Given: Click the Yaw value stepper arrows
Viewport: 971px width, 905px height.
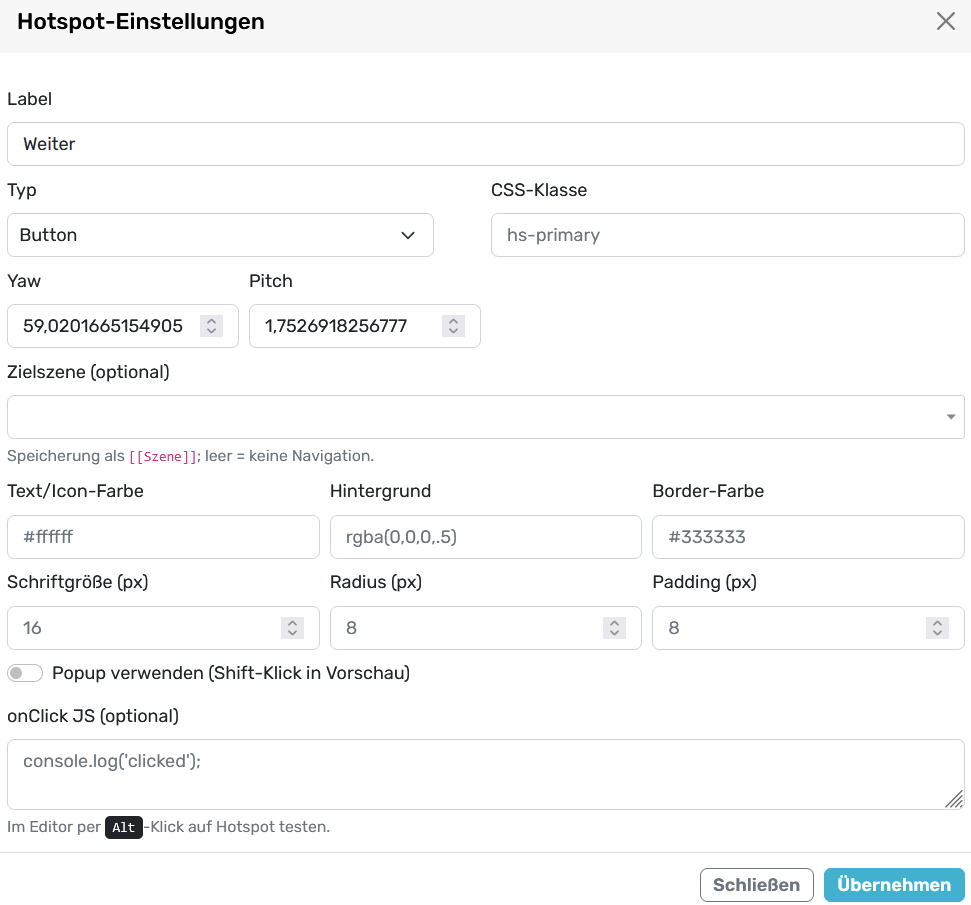Looking at the screenshot, I should [211, 326].
